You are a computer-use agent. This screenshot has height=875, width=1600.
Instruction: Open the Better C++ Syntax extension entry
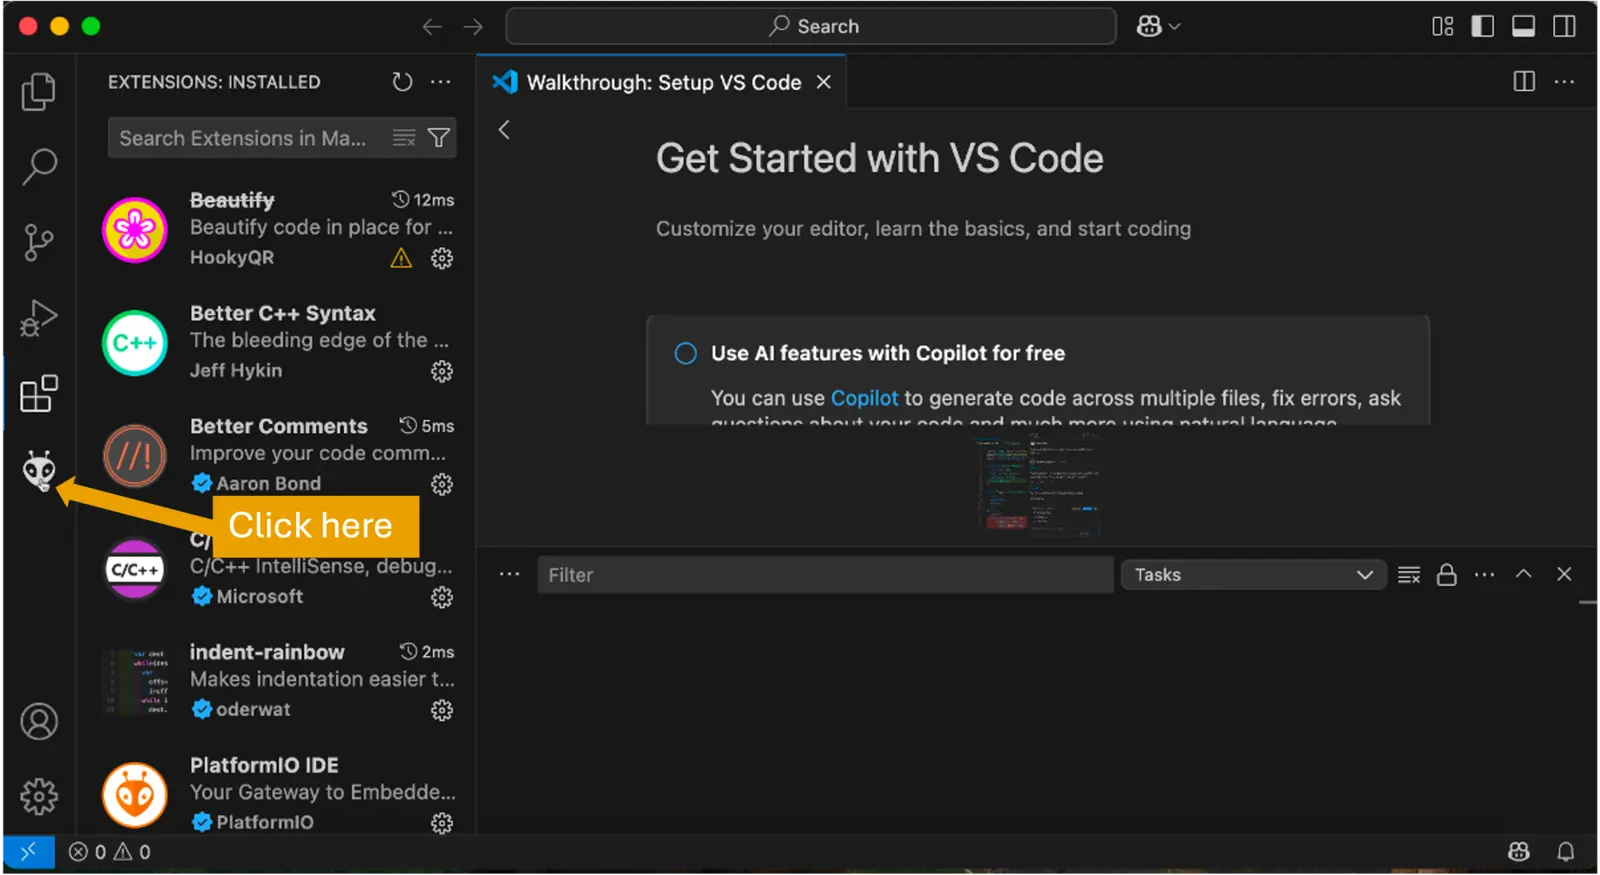click(278, 342)
